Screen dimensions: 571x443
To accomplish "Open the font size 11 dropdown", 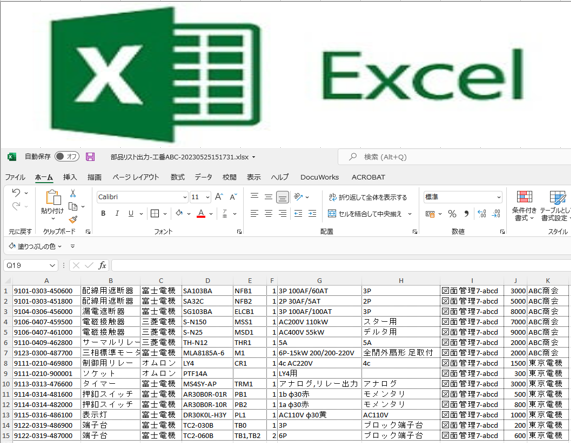I will pyautogui.click(x=208, y=197).
